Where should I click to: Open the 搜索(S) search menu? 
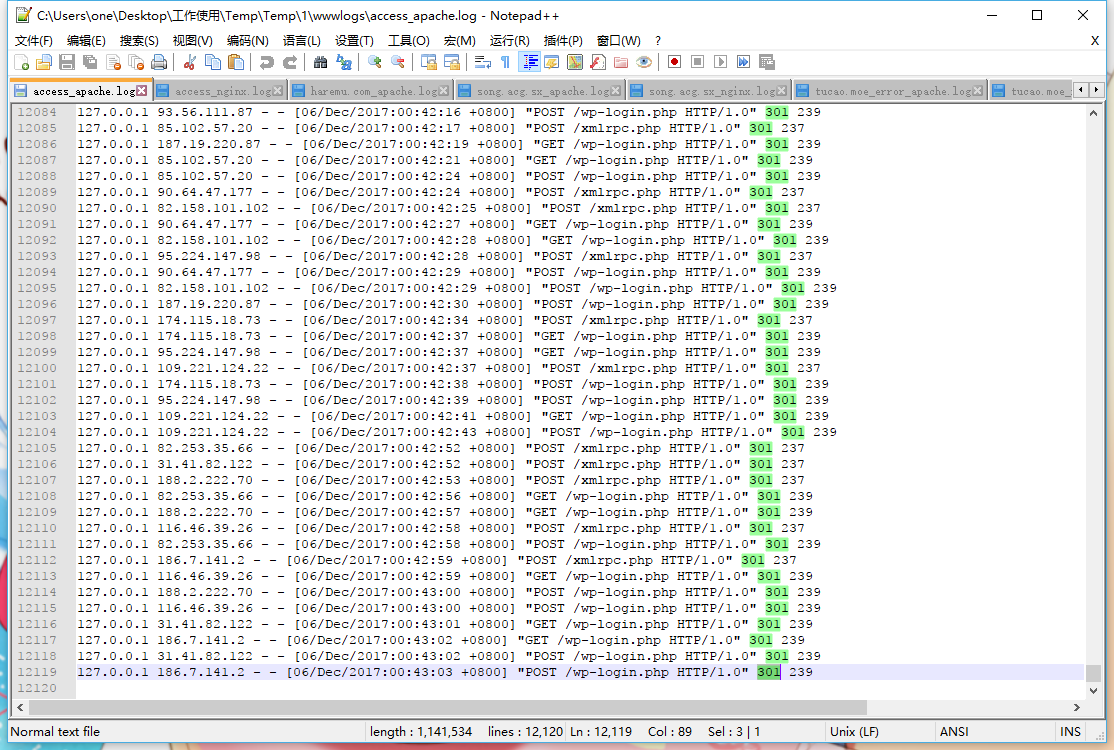coord(139,41)
